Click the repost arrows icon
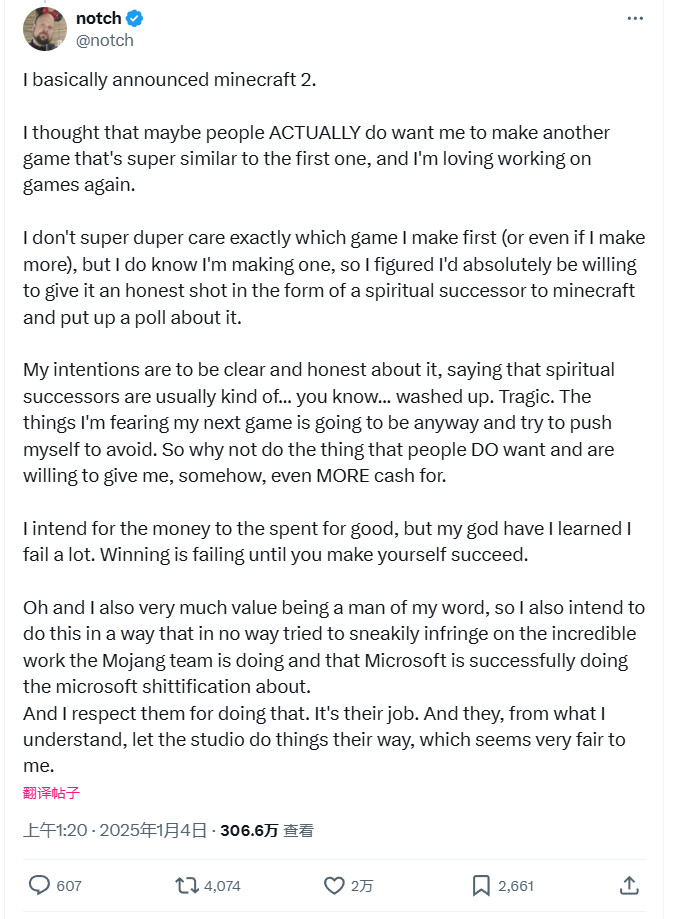This screenshot has height=919, width=683. click(186, 885)
